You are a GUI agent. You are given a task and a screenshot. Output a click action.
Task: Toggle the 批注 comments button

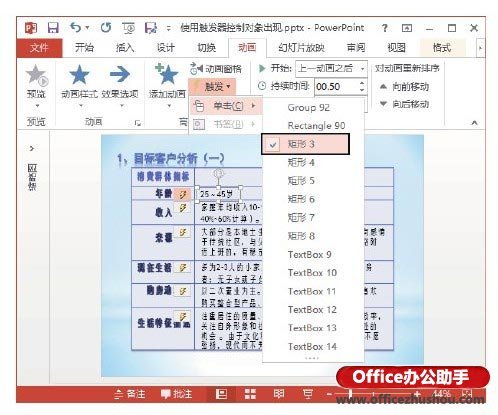[177, 394]
